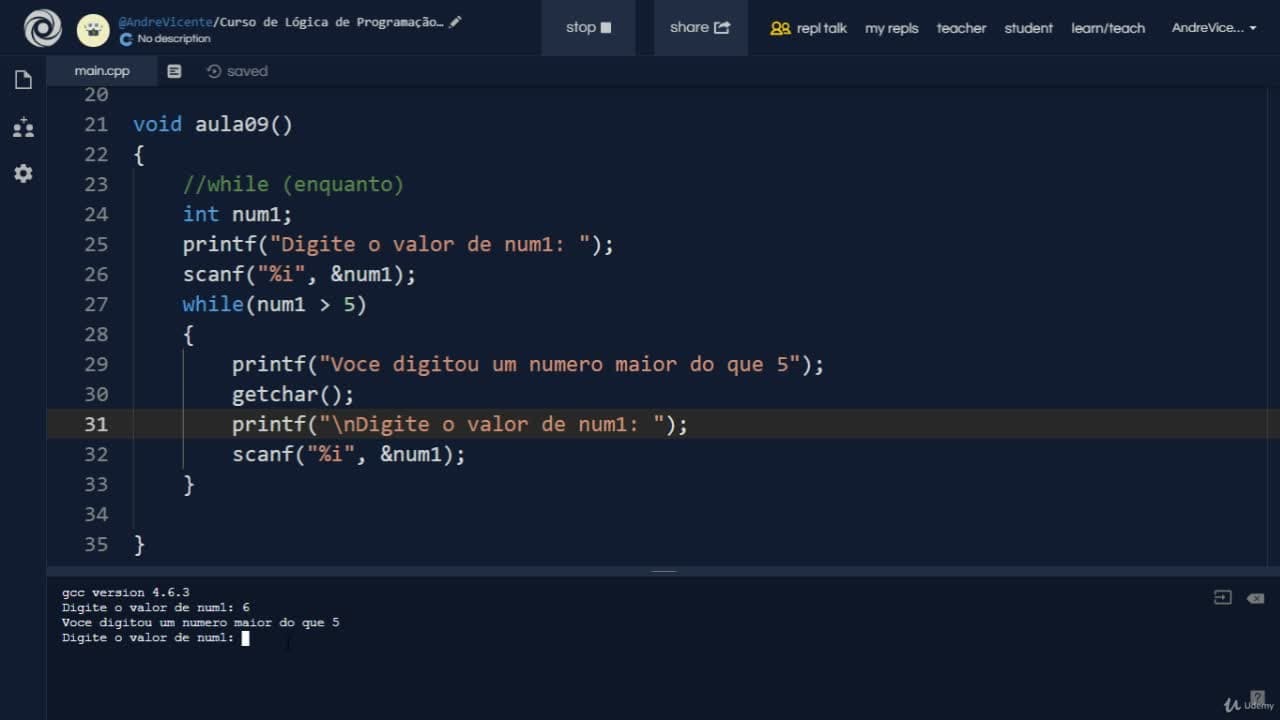Image resolution: width=1280 pixels, height=720 pixels.
Task: Click the Repl.it spiral logo
Action: (42, 28)
